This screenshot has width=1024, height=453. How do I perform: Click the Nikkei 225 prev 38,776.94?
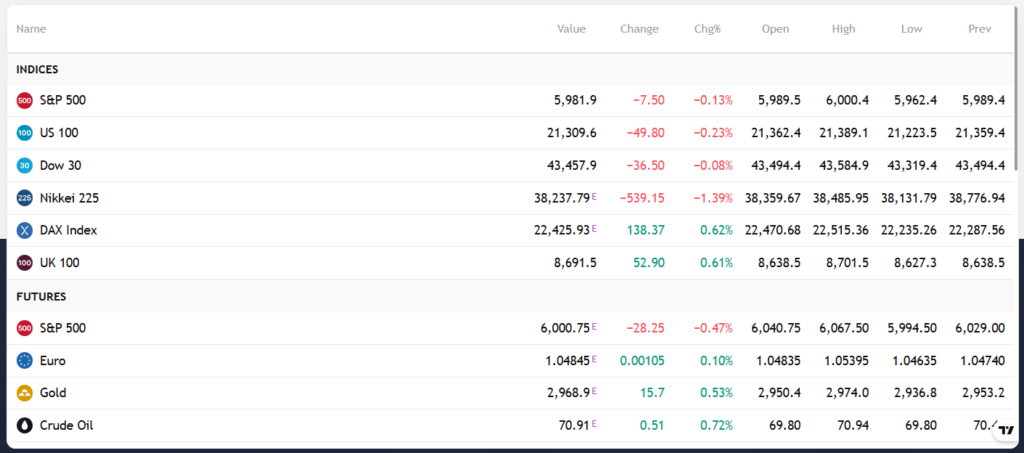point(977,198)
